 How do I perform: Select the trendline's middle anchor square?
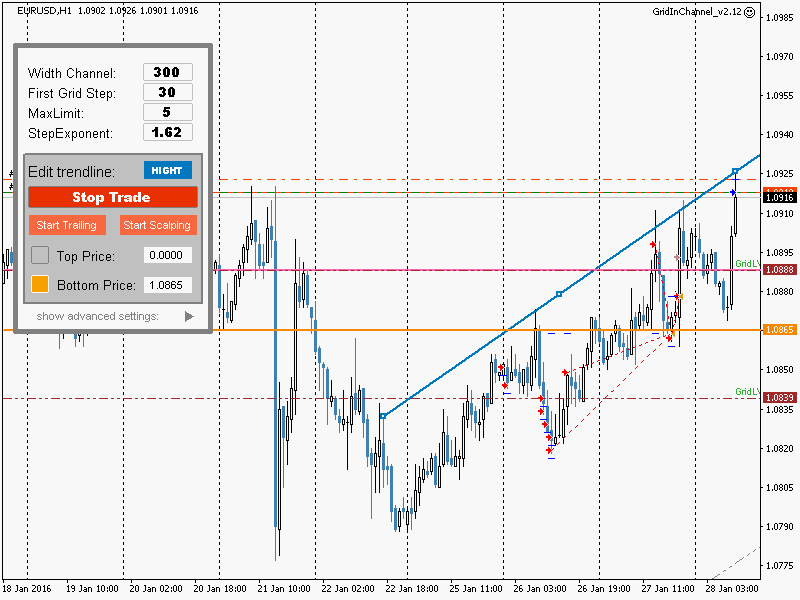[559, 294]
